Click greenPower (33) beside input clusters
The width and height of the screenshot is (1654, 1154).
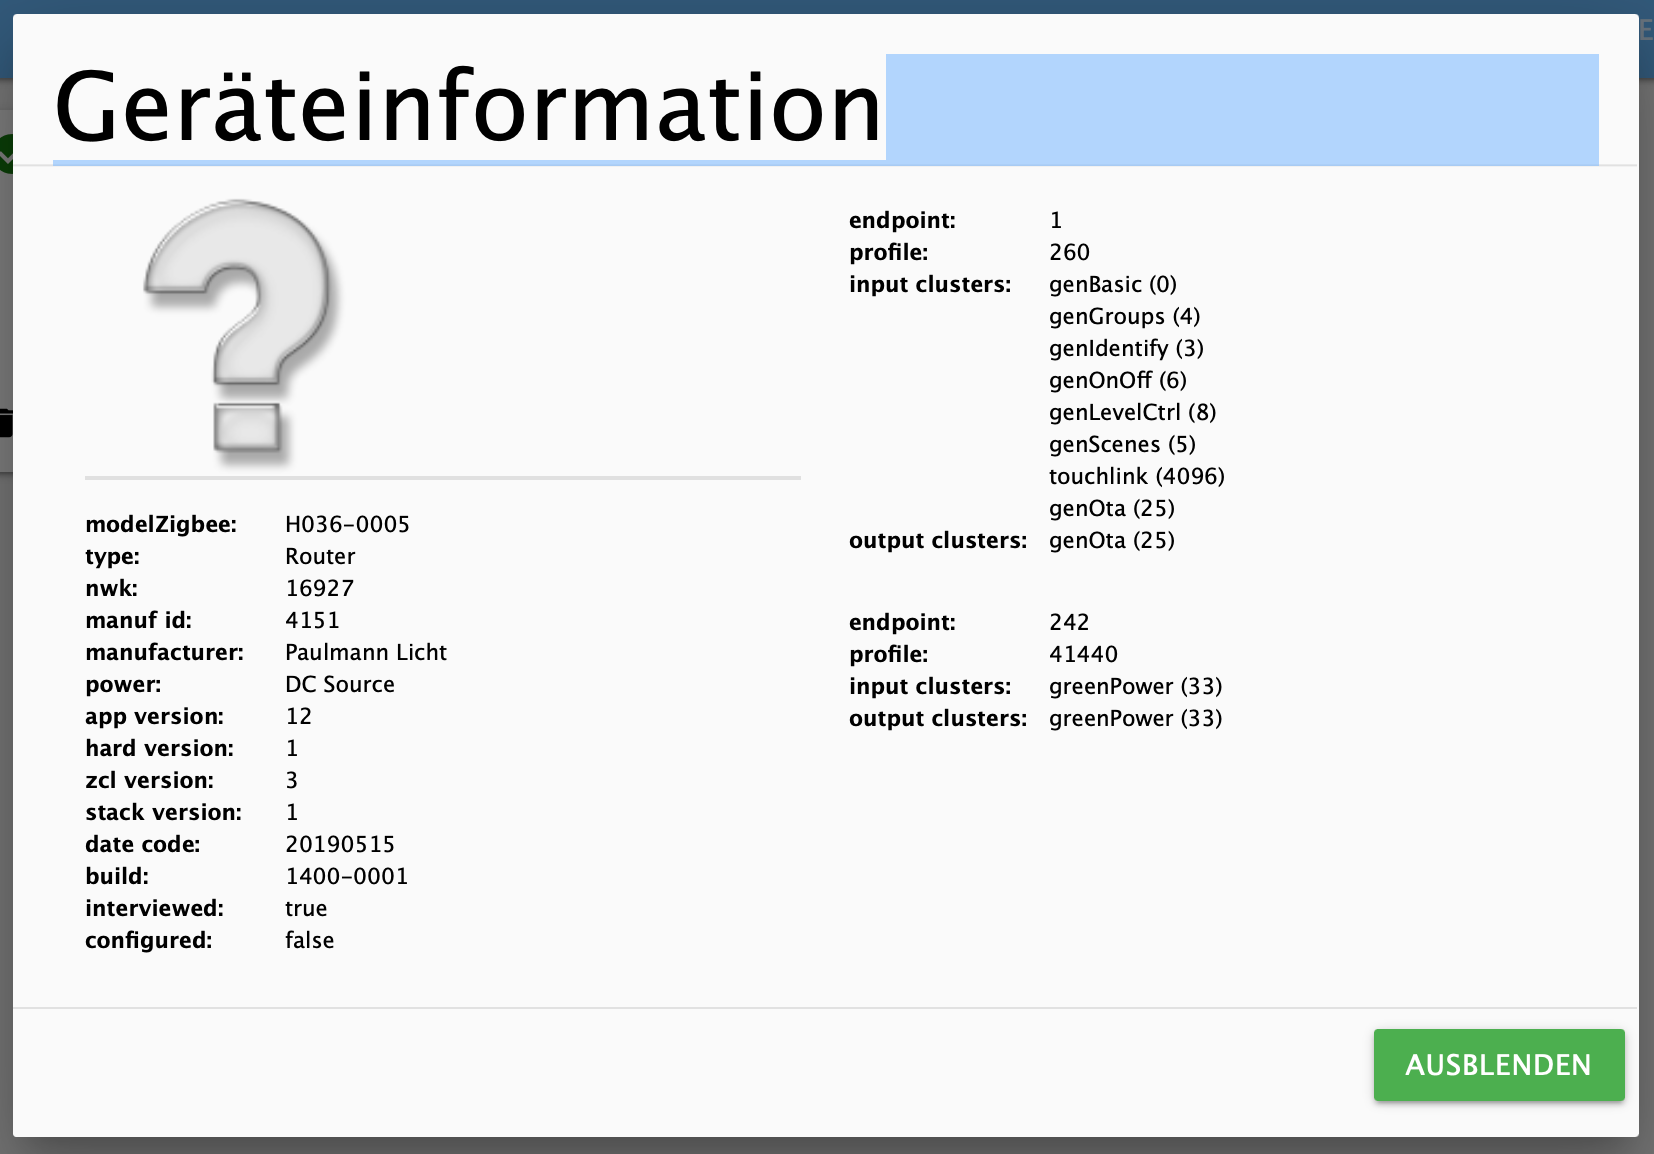(1135, 686)
